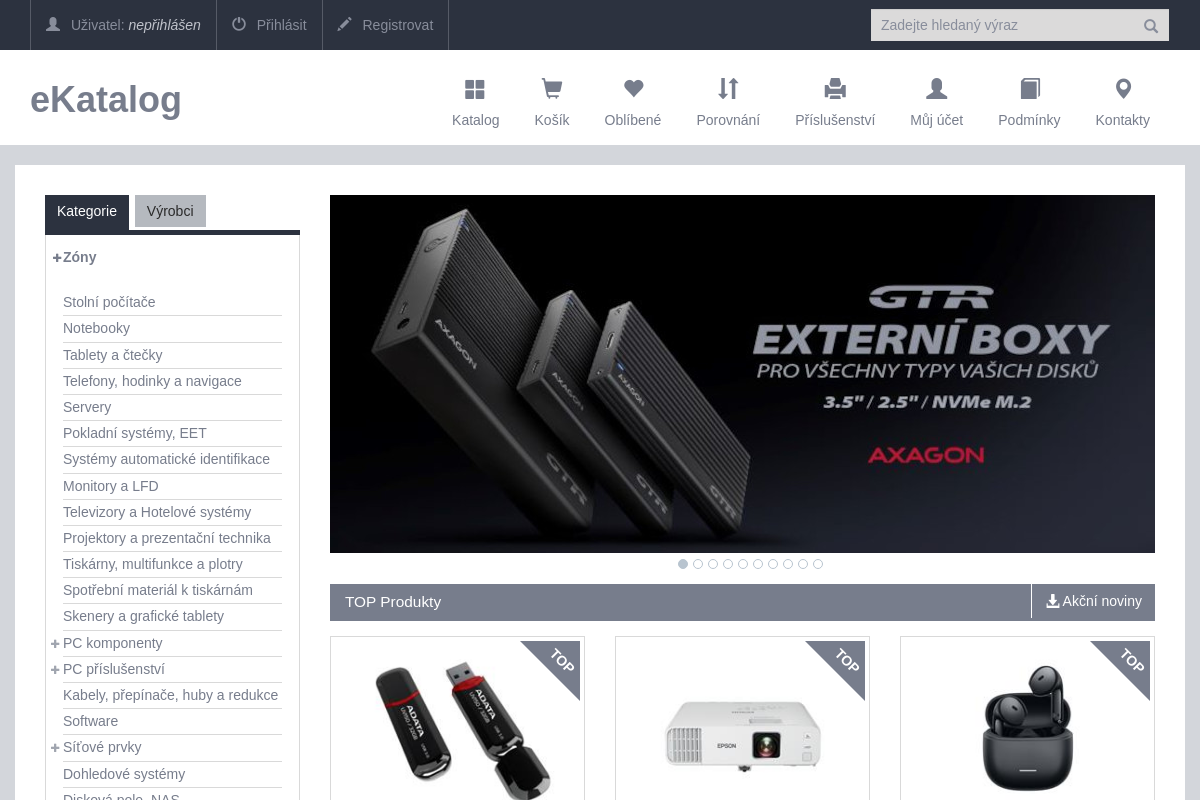The width and height of the screenshot is (1200, 800).
Task: Click the power icon beside Přihlásit
Action: click(x=239, y=24)
